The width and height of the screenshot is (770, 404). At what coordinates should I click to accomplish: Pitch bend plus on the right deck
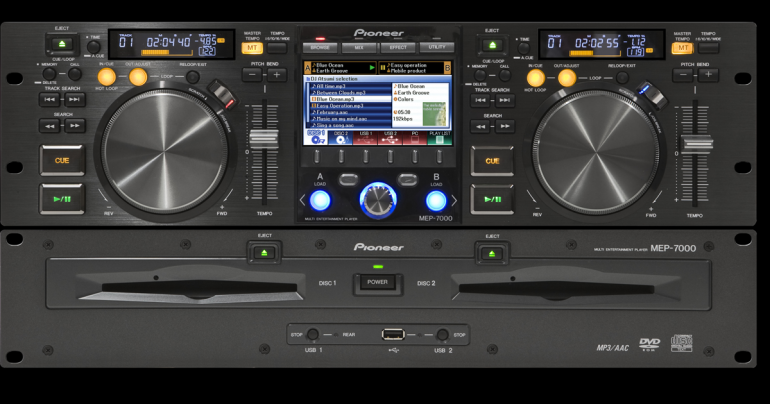coord(708,75)
